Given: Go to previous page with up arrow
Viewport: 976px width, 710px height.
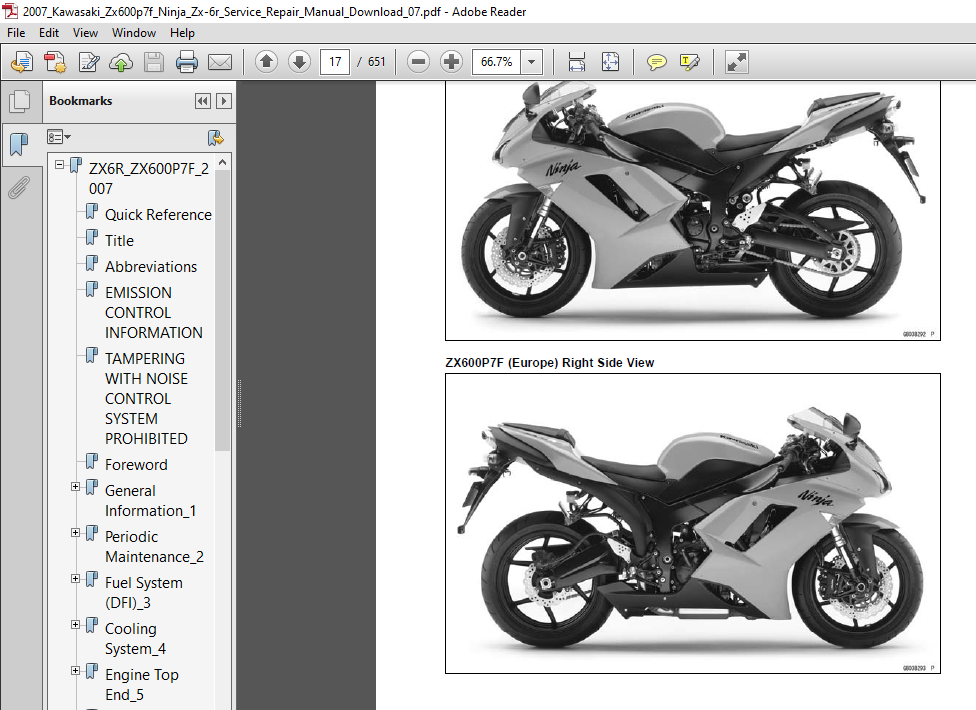Looking at the screenshot, I should pos(266,62).
